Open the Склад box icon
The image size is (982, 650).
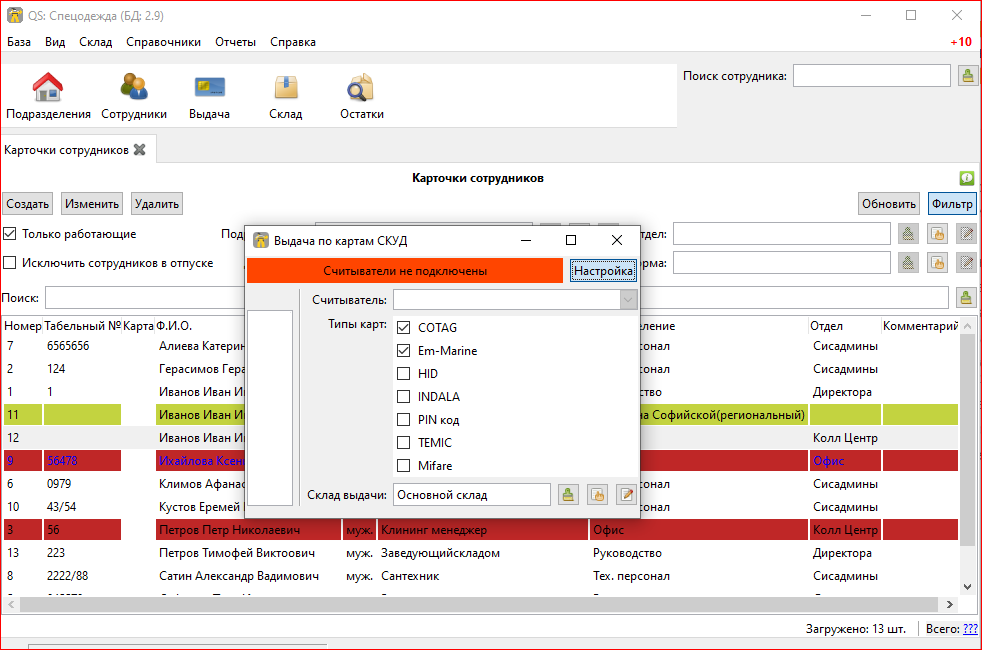pyautogui.click(x=285, y=96)
